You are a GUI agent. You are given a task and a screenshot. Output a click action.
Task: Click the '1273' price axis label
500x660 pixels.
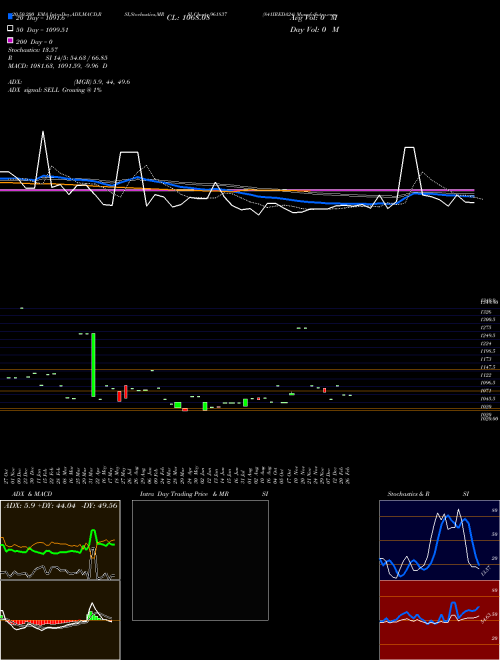[x=486, y=327]
